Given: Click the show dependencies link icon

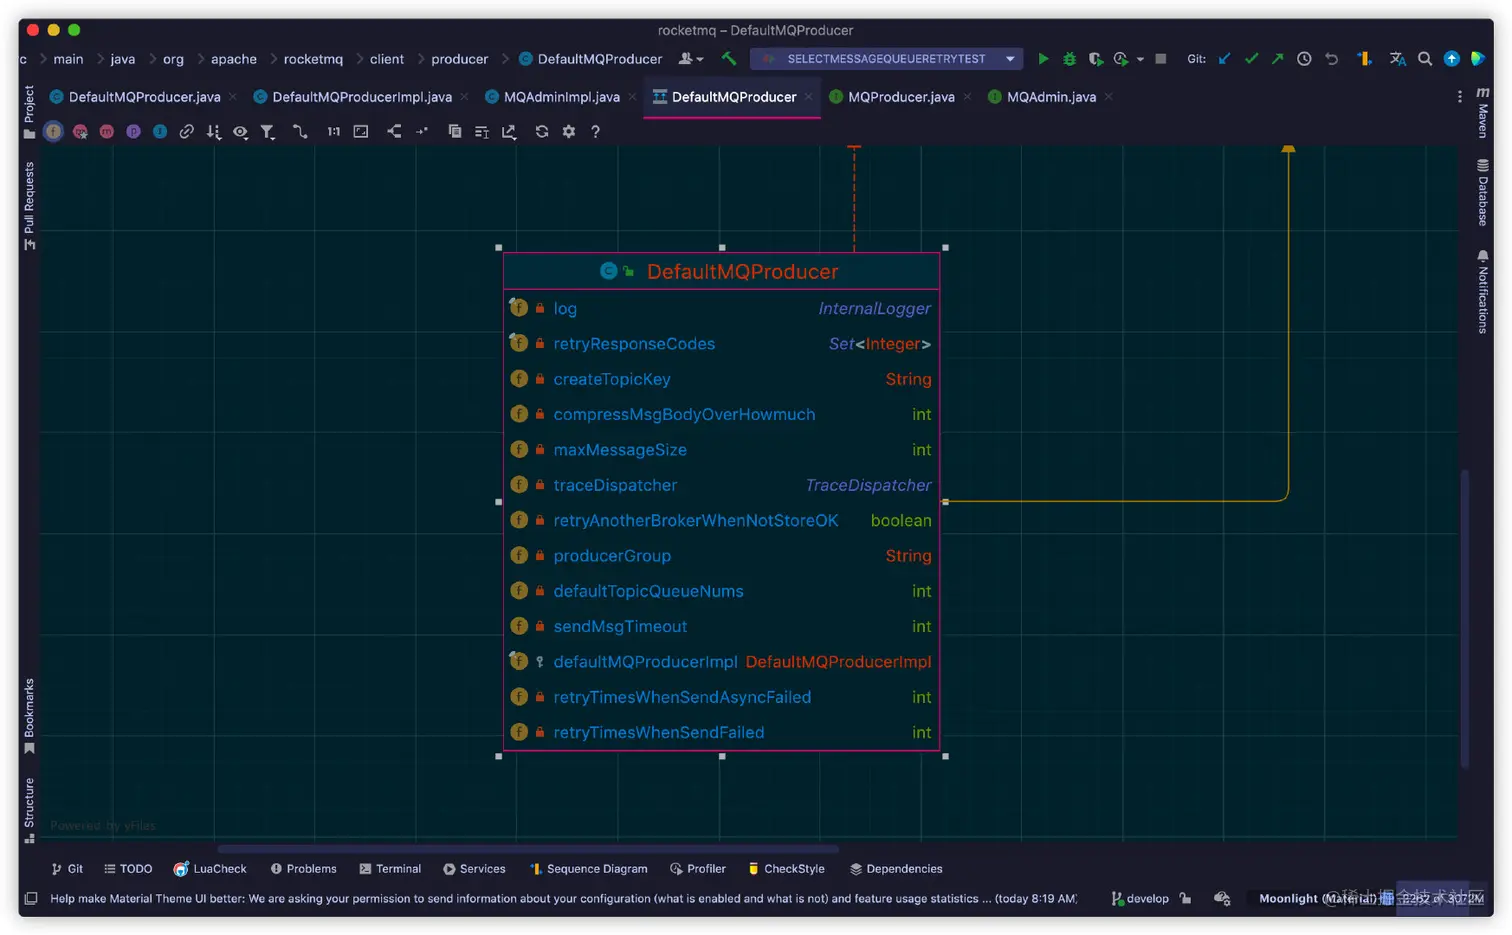Looking at the screenshot, I should click(x=187, y=132).
